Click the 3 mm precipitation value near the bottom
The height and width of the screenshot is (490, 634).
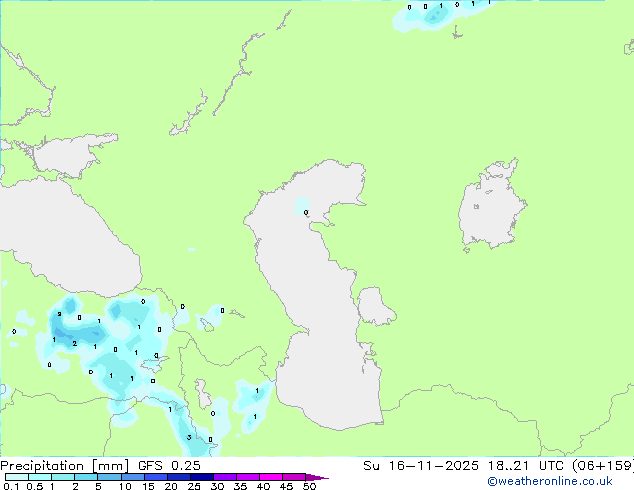[x=189, y=436]
